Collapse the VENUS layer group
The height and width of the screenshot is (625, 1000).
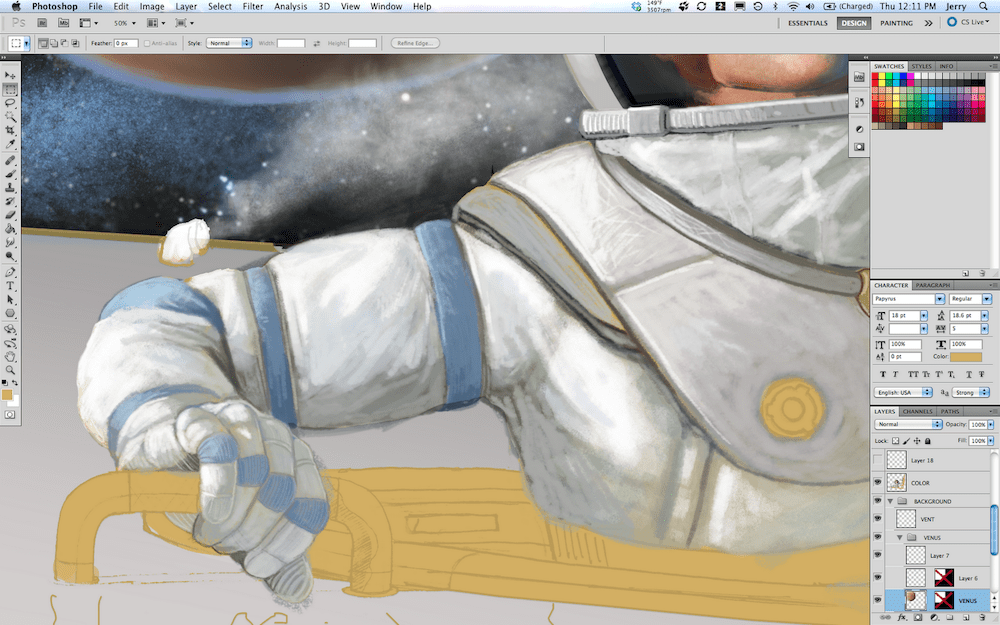click(900, 538)
